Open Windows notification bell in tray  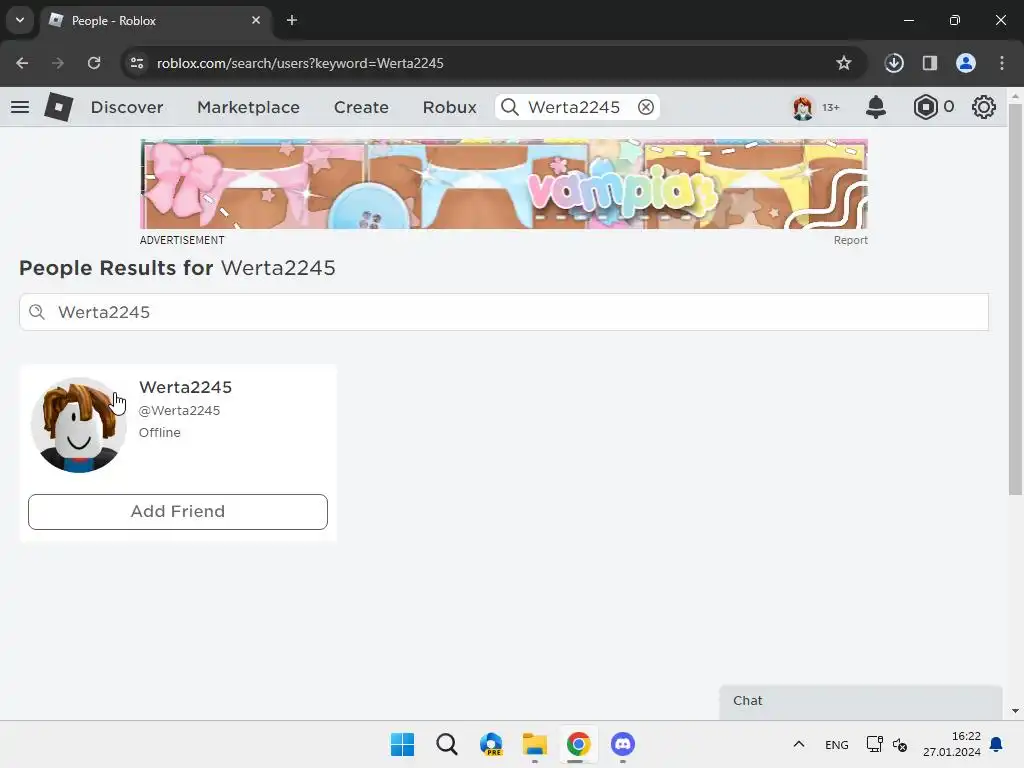[x=996, y=744]
